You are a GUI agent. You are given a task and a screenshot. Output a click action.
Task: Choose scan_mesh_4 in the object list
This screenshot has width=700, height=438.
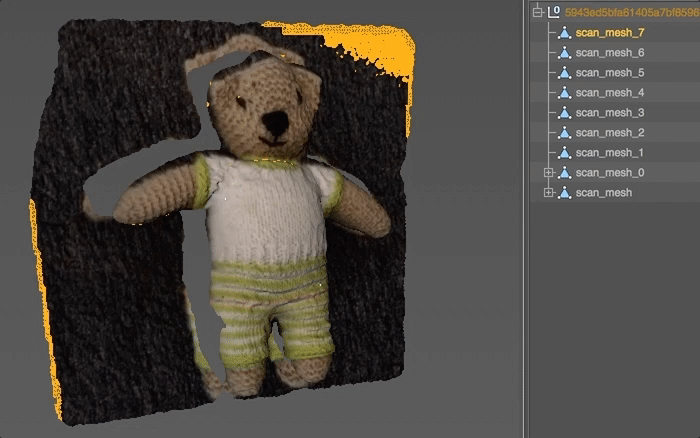click(x=610, y=93)
